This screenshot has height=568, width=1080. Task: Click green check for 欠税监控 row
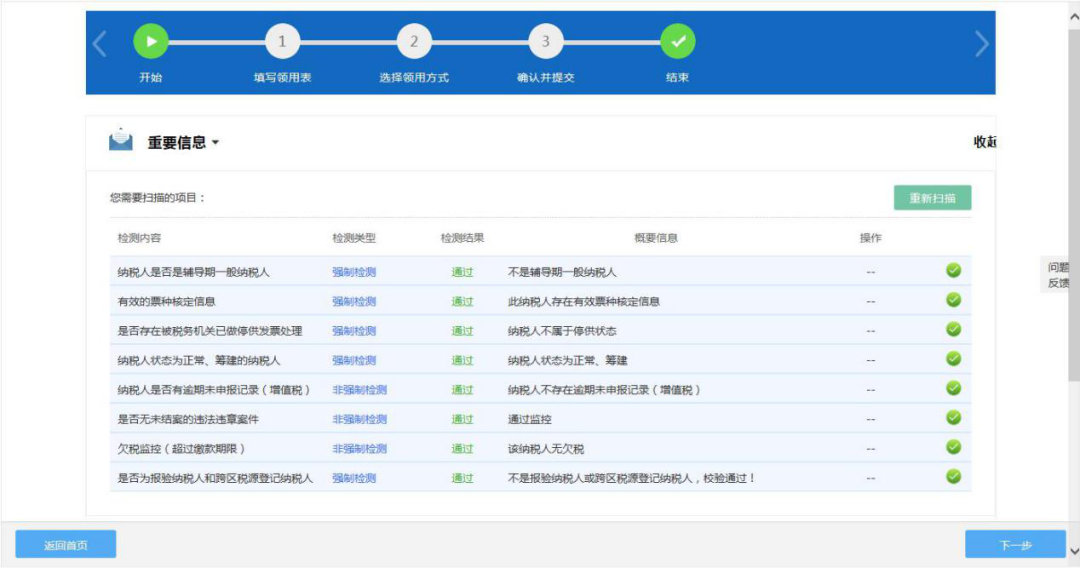(953, 448)
